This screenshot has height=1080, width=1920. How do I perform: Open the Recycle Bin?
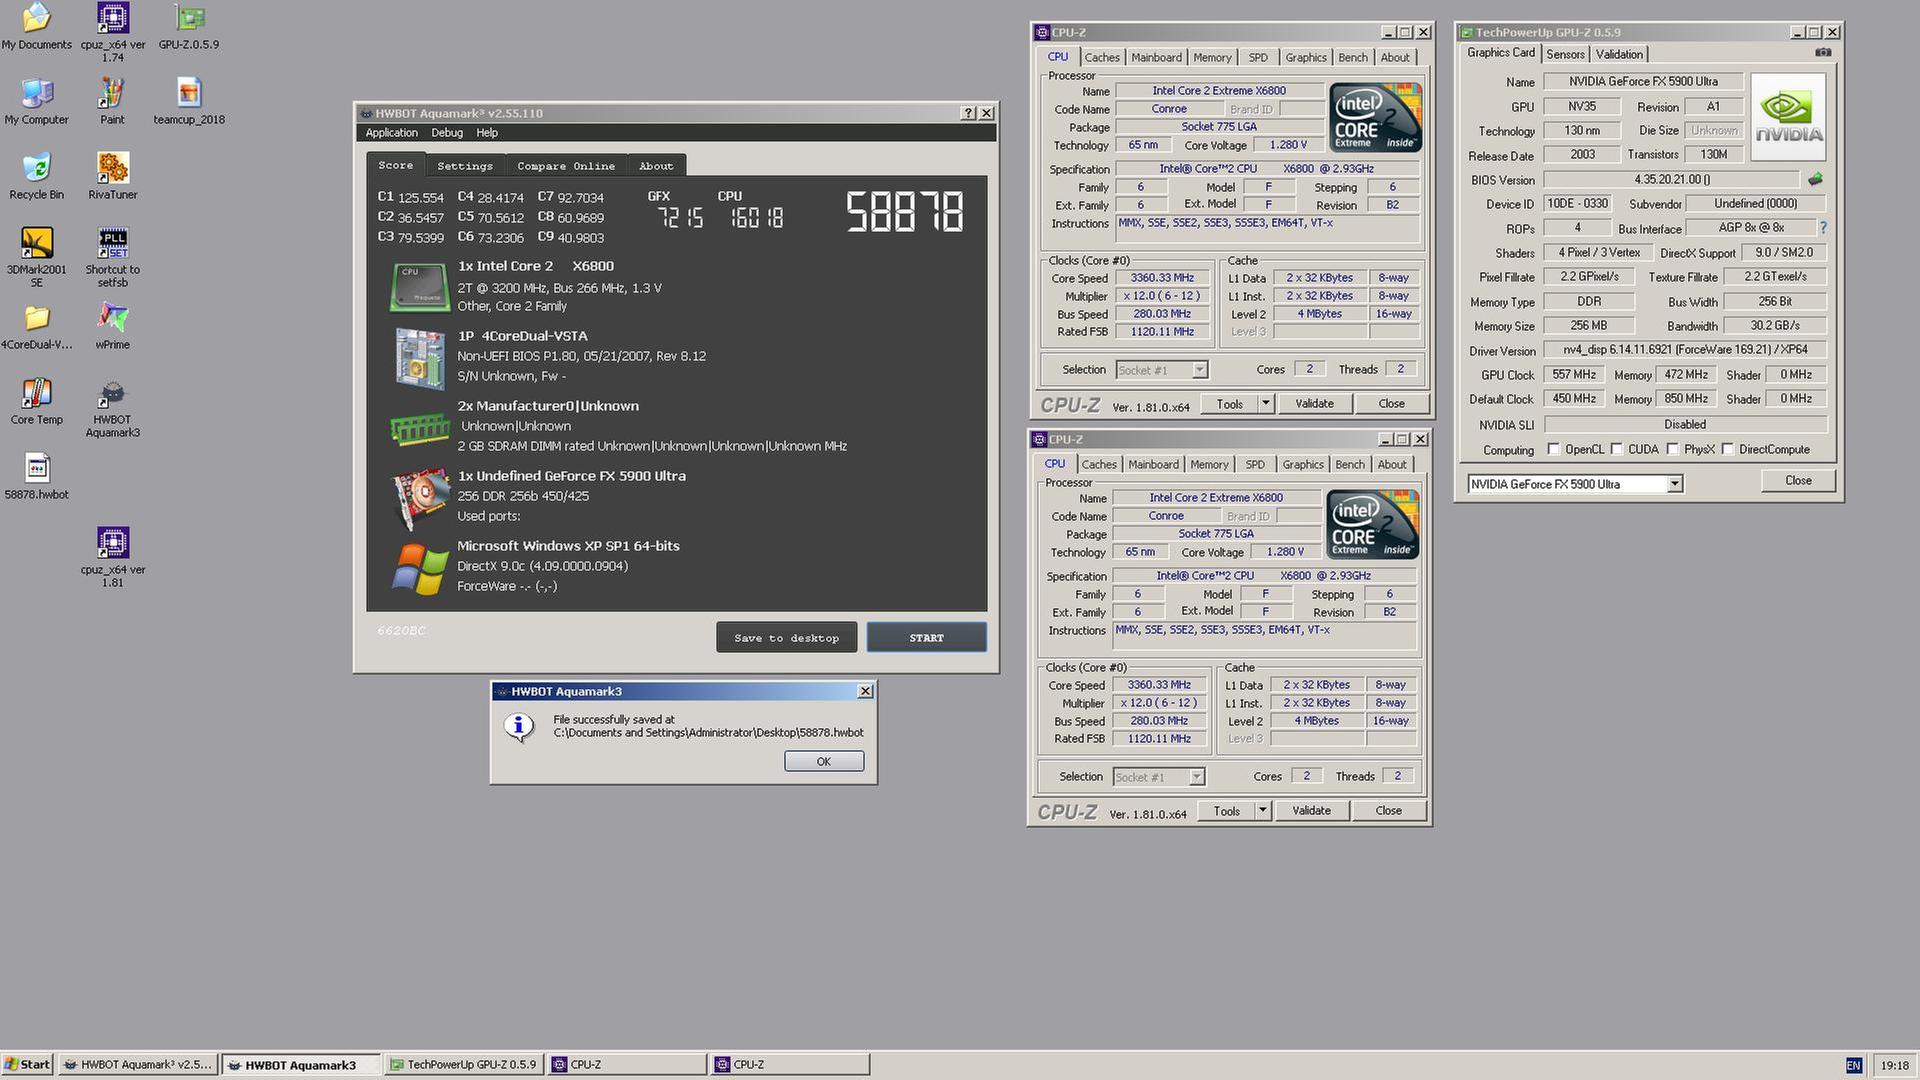tap(37, 176)
